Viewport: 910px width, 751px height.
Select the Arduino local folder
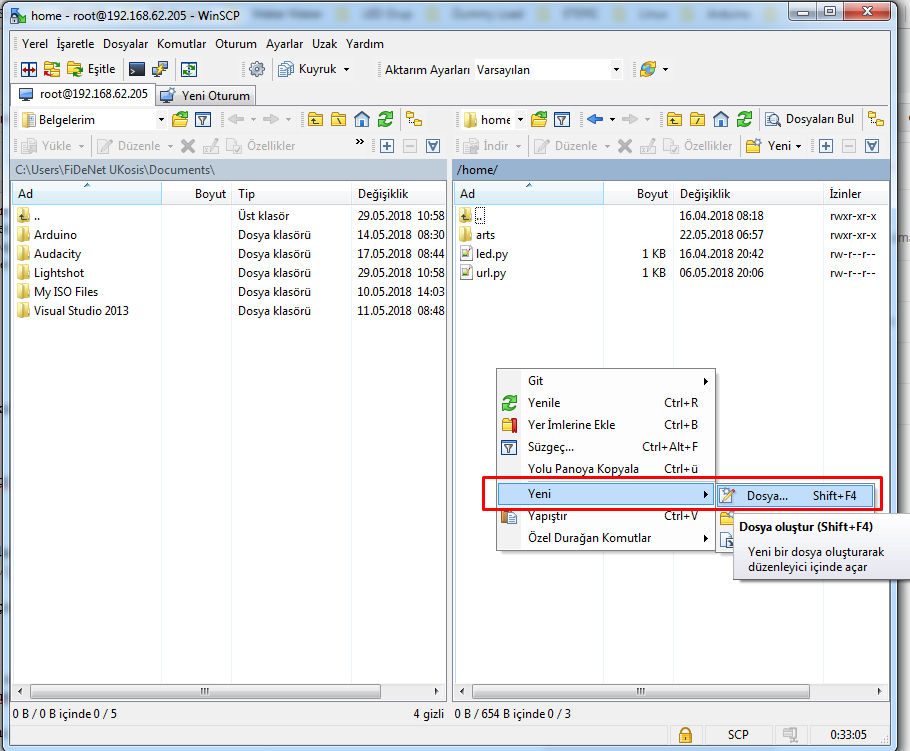tap(55, 235)
